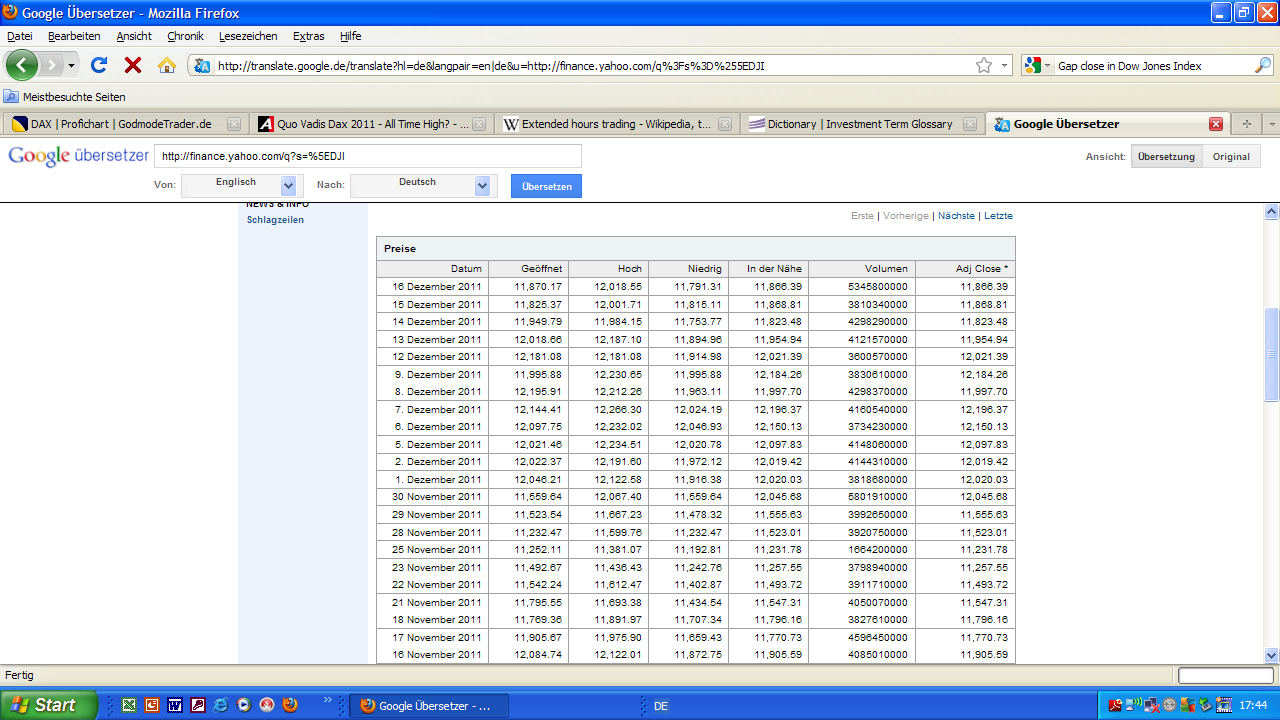
Task: Click the Google Übersetzer URL input field
Action: (x=367, y=156)
